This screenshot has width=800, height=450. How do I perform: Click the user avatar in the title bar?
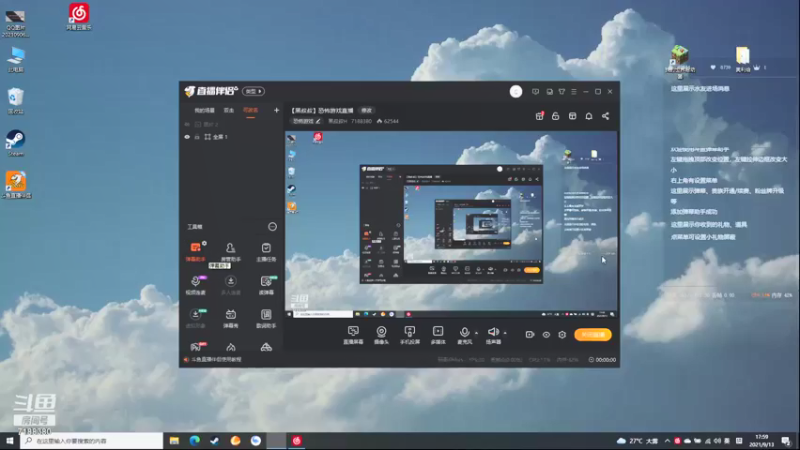click(x=516, y=91)
